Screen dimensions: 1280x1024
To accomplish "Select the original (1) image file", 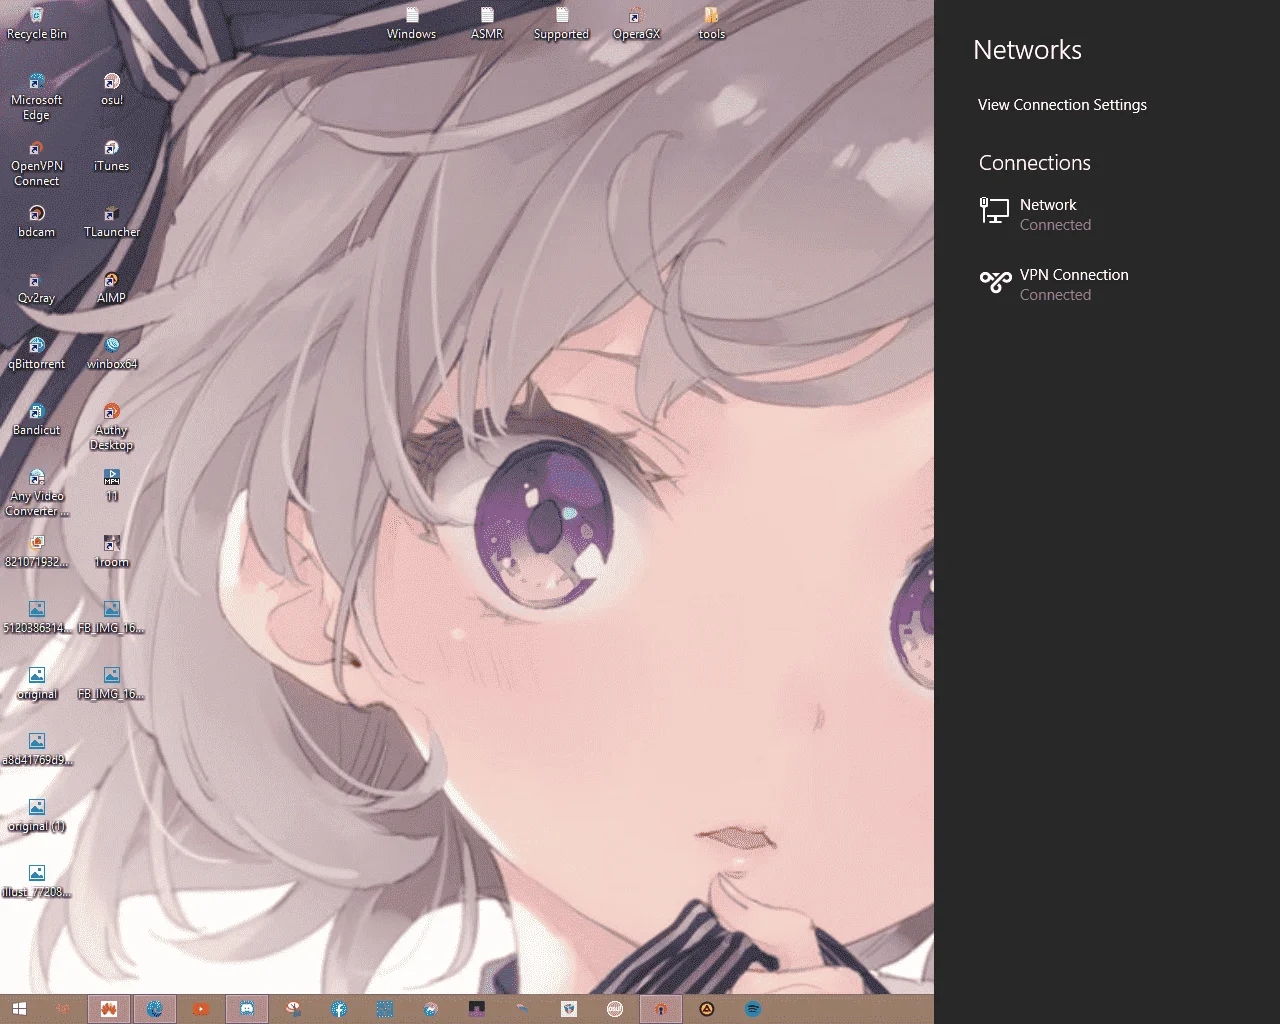I will (37, 816).
